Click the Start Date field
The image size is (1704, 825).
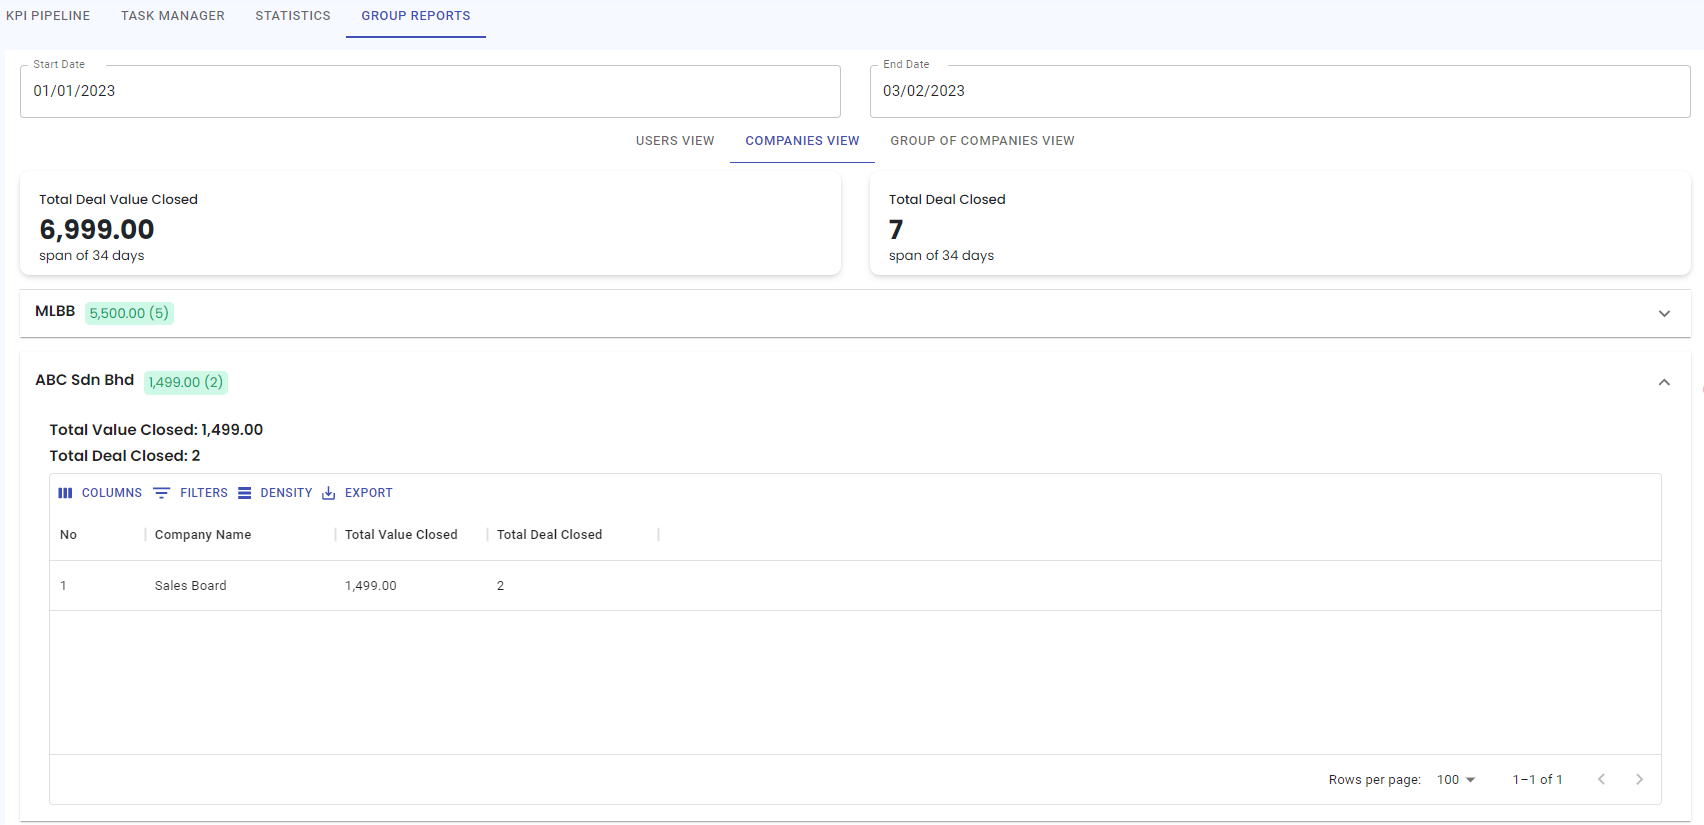pyautogui.click(x=430, y=91)
